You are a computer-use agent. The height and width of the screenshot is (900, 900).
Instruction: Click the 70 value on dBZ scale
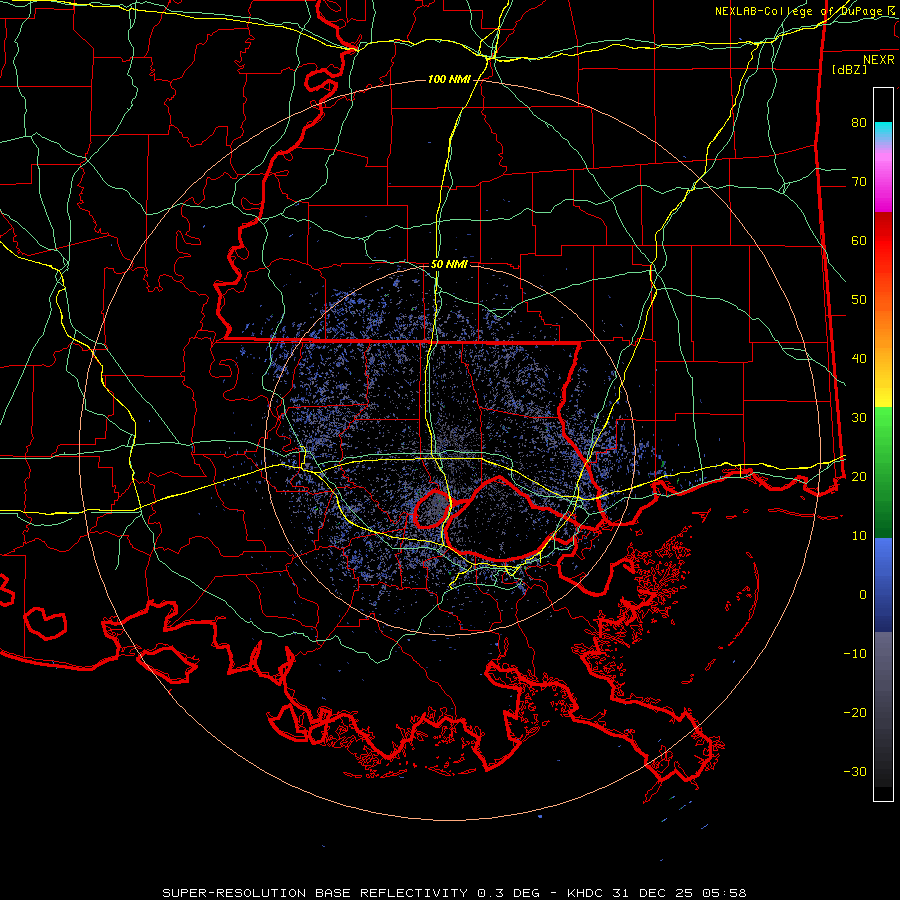(859, 182)
